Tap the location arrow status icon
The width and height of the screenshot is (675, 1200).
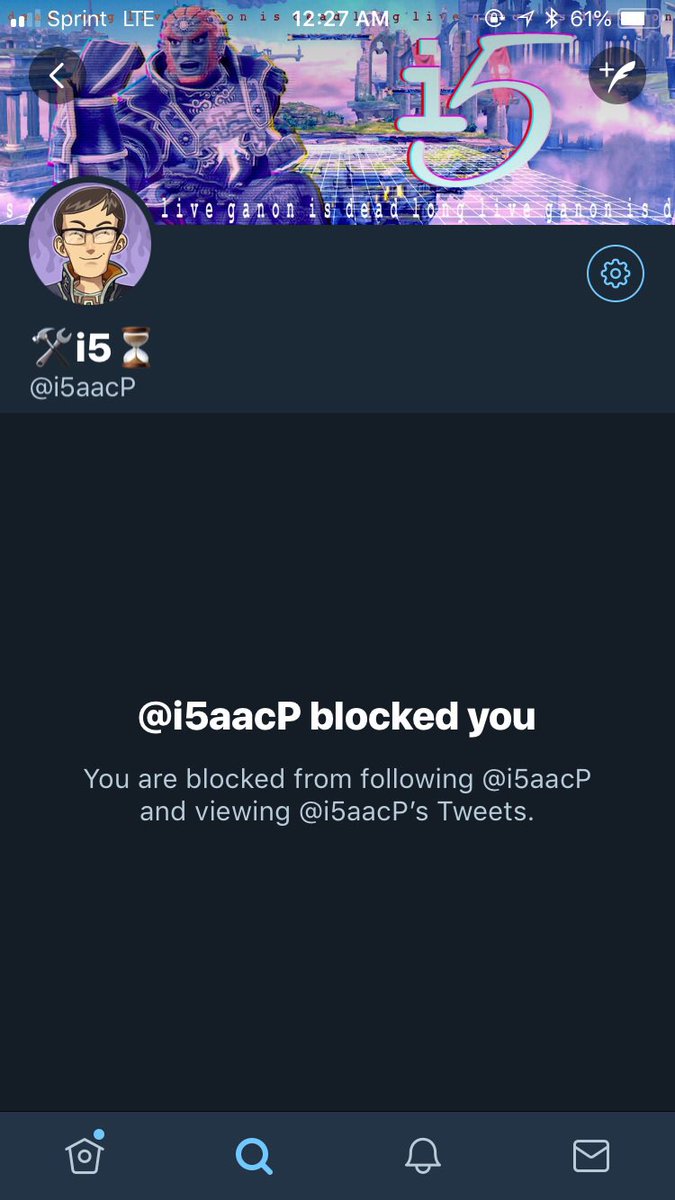[523, 18]
